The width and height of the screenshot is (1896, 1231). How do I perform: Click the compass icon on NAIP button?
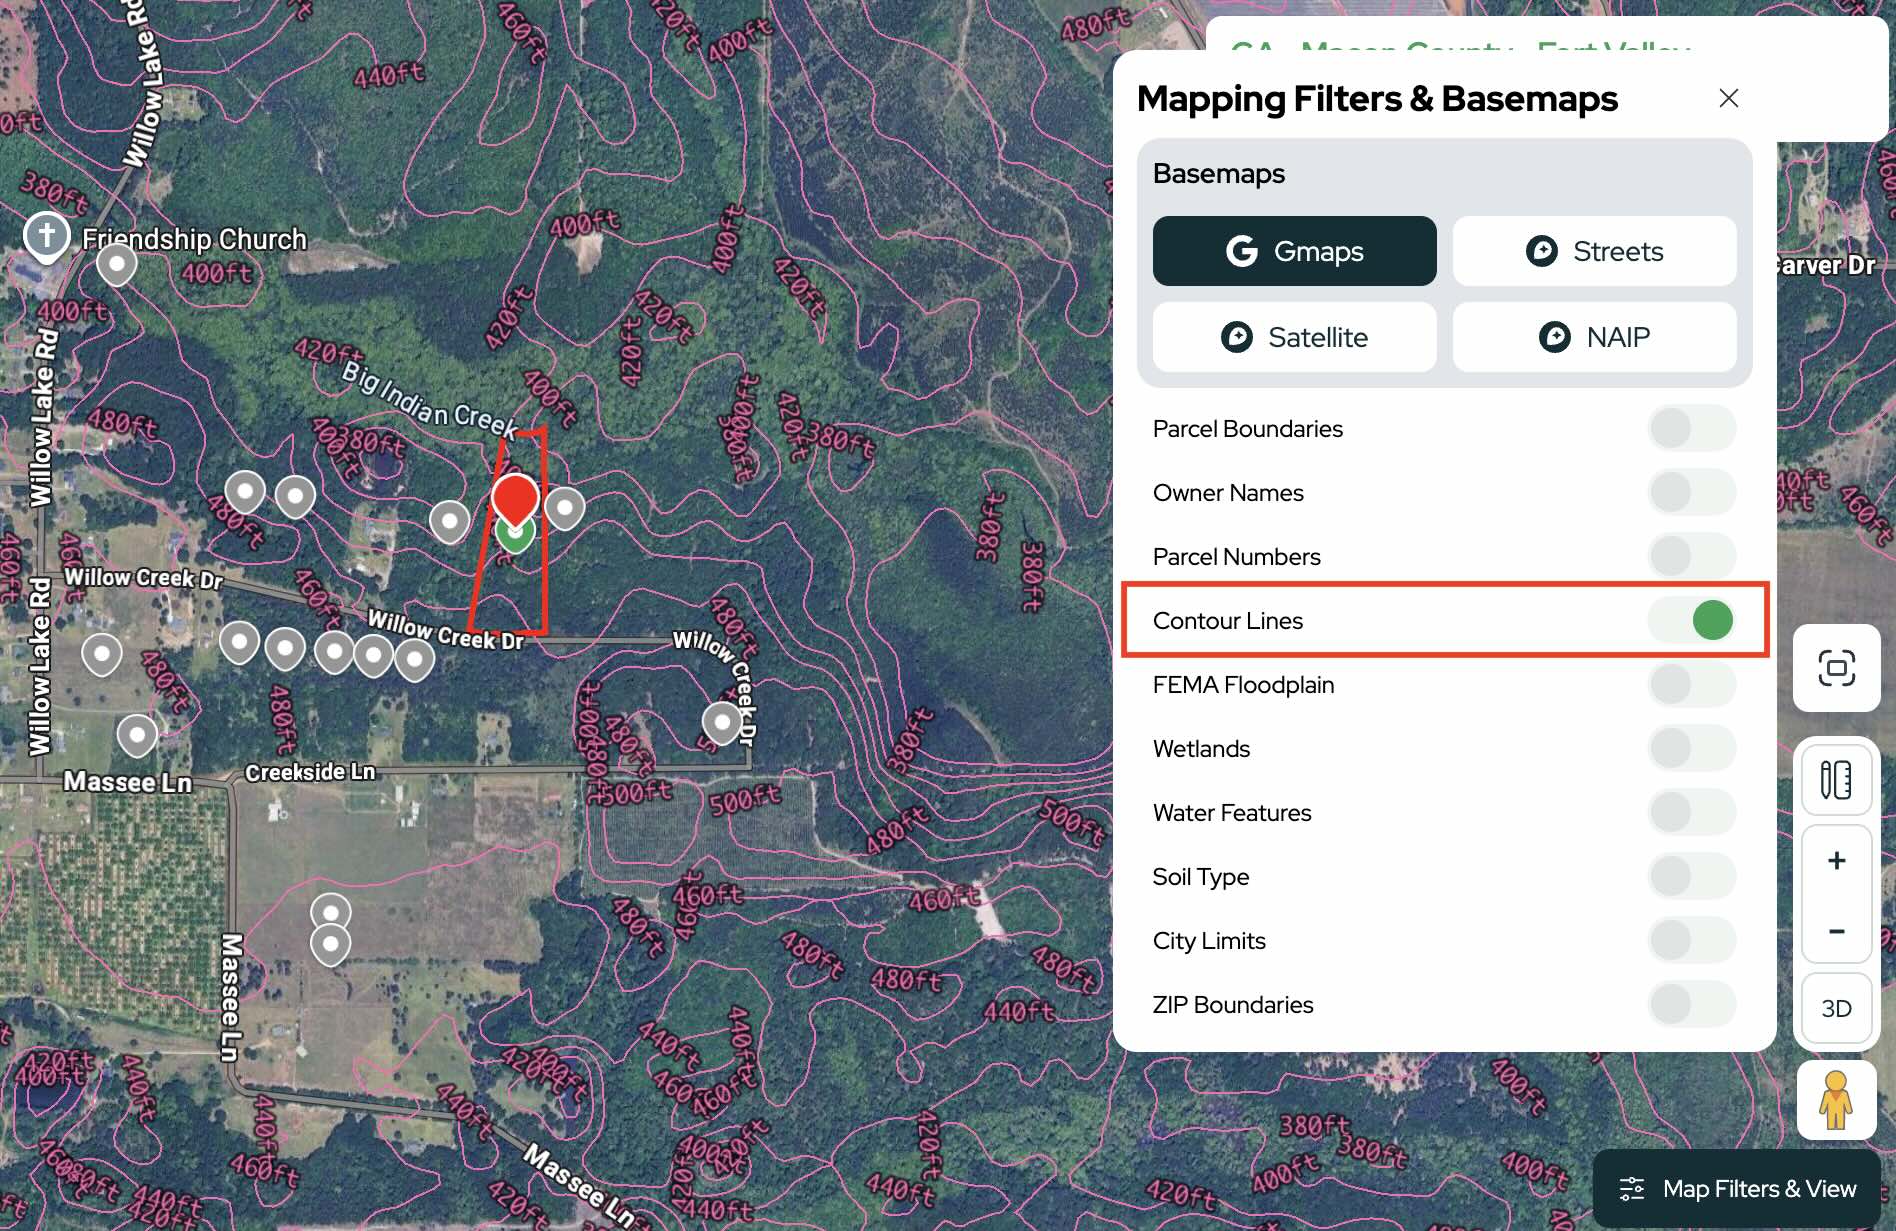[x=1554, y=337]
